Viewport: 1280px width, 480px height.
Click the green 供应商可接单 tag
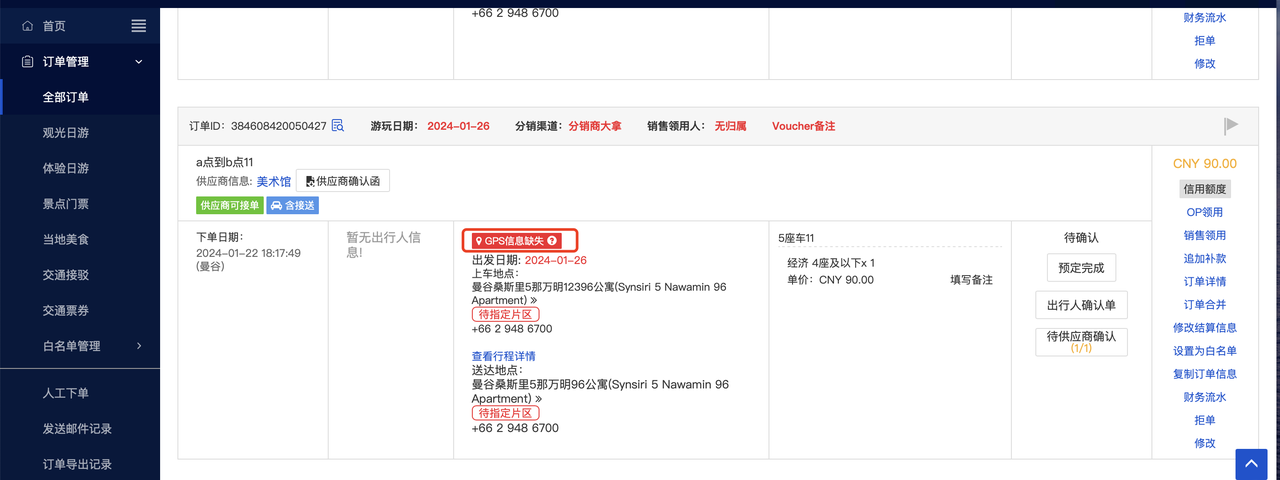(229, 206)
